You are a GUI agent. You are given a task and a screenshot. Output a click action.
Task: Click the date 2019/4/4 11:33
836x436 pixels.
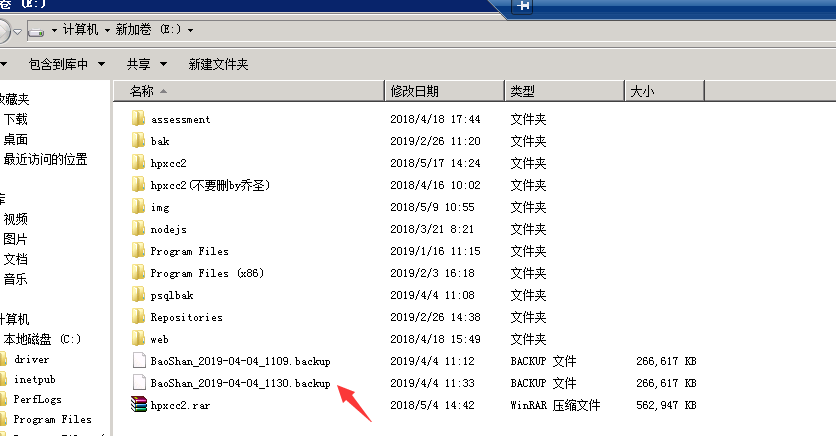coord(432,383)
